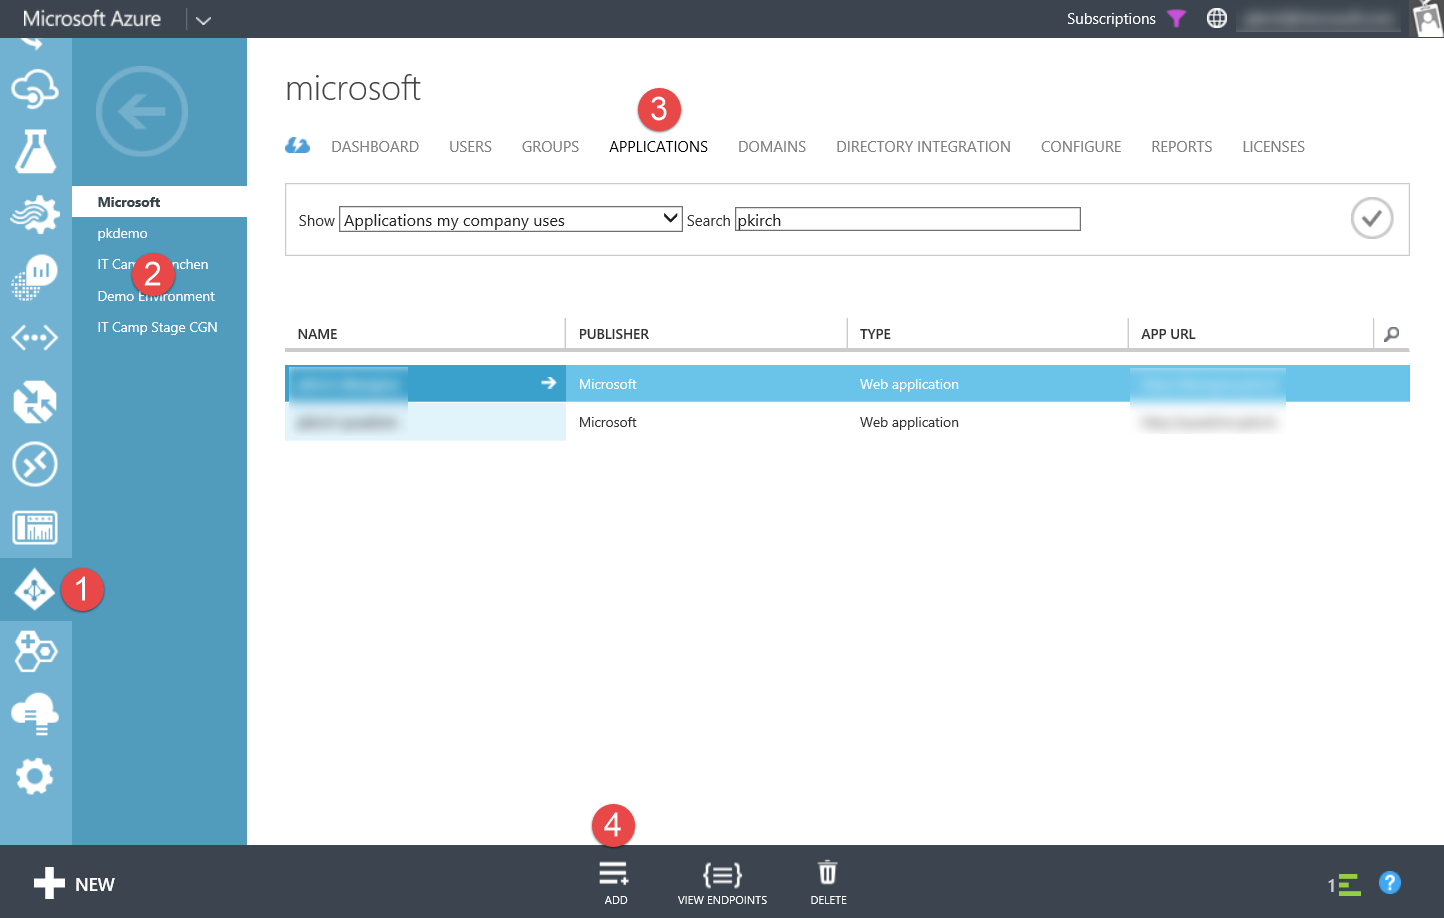1444x918 pixels.
Task: Click the NEW button
Action: point(74,884)
